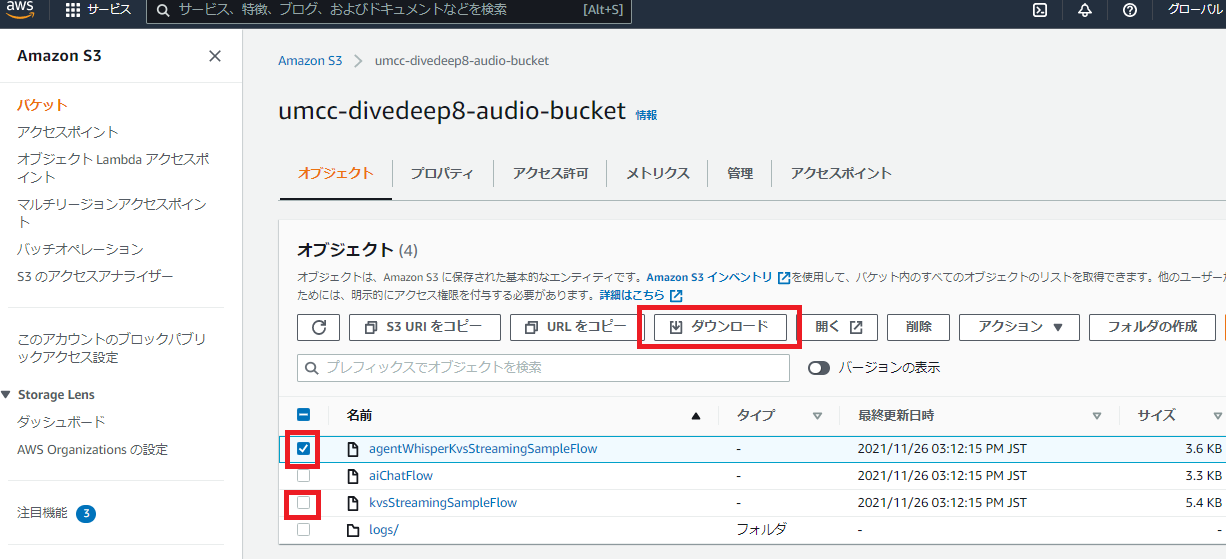Open バッチオペレーション sidebar link
This screenshot has height=559, width=1226.
coord(80,249)
